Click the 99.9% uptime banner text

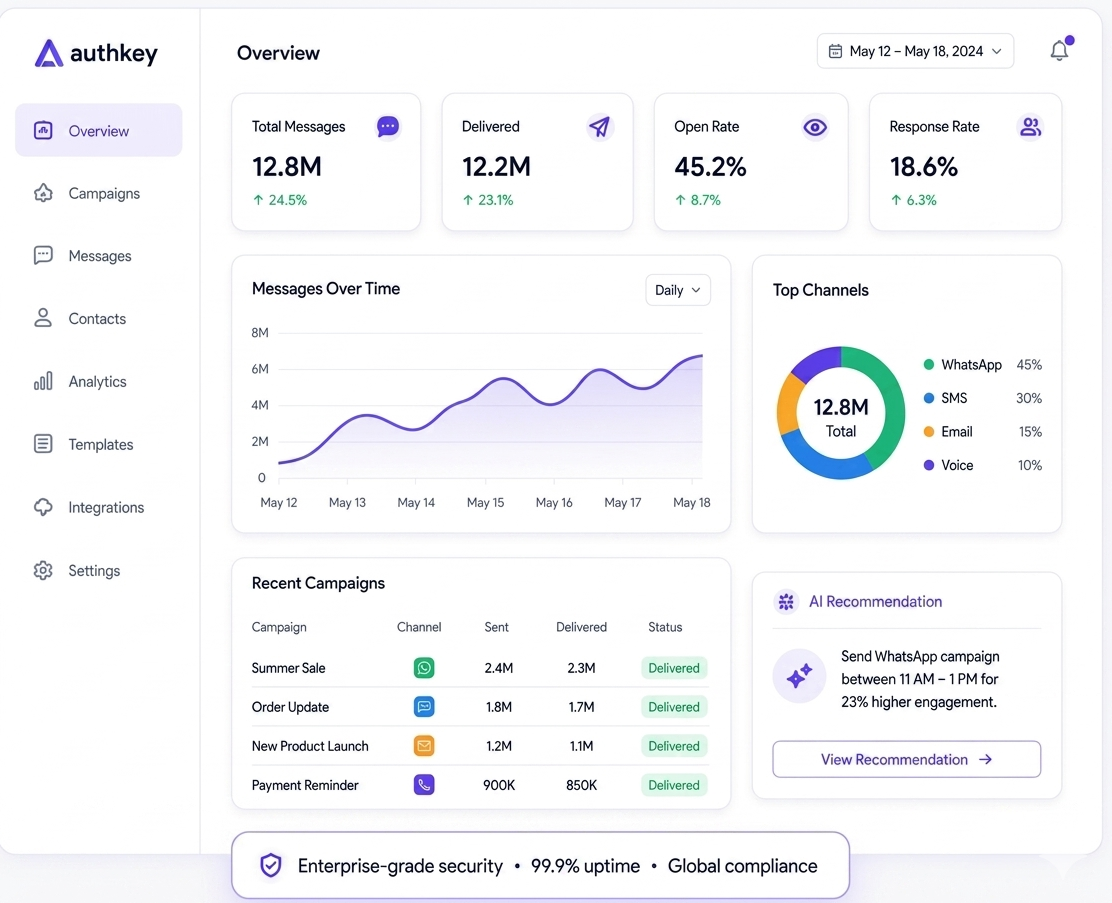tap(585, 865)
